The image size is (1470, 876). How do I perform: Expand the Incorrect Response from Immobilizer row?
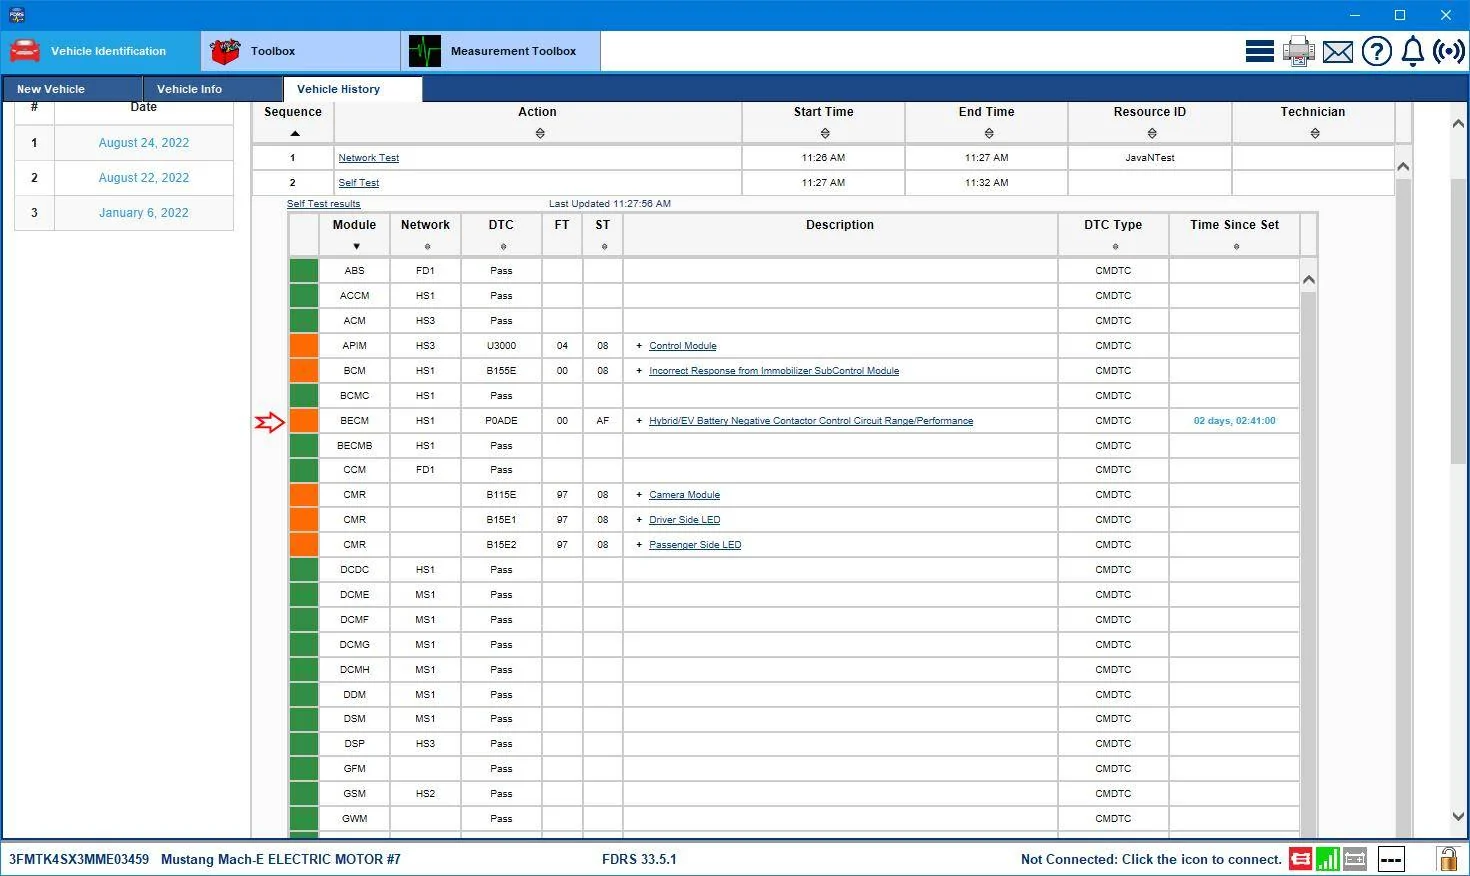[639, 371]
